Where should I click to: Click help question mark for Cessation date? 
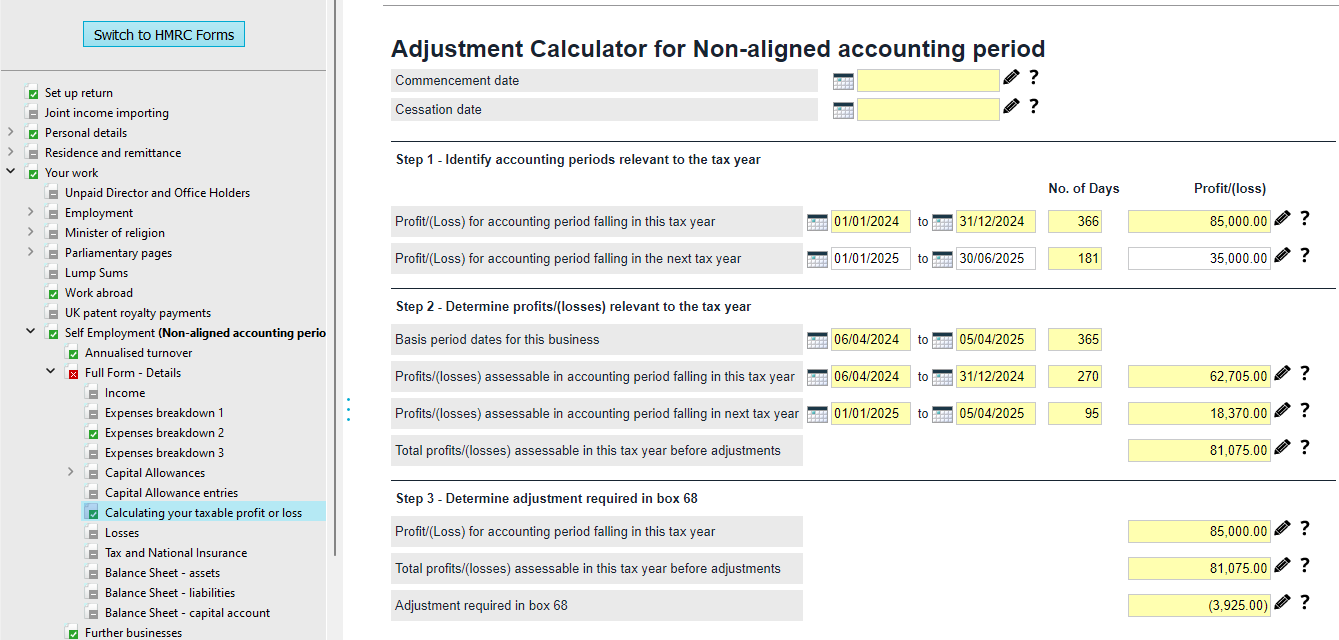tap(1034, 106)
